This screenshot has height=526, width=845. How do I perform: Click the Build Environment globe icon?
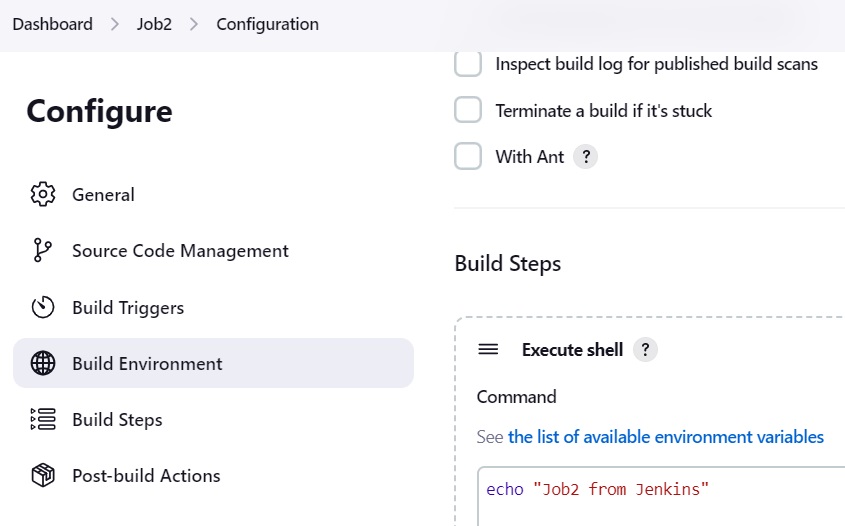(x=43, y=363)
